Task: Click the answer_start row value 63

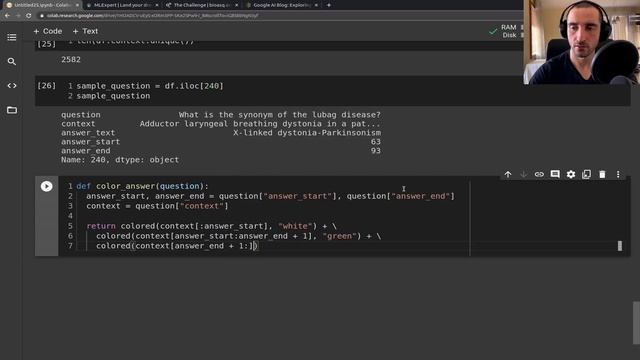Action: [x=376, y=142]
